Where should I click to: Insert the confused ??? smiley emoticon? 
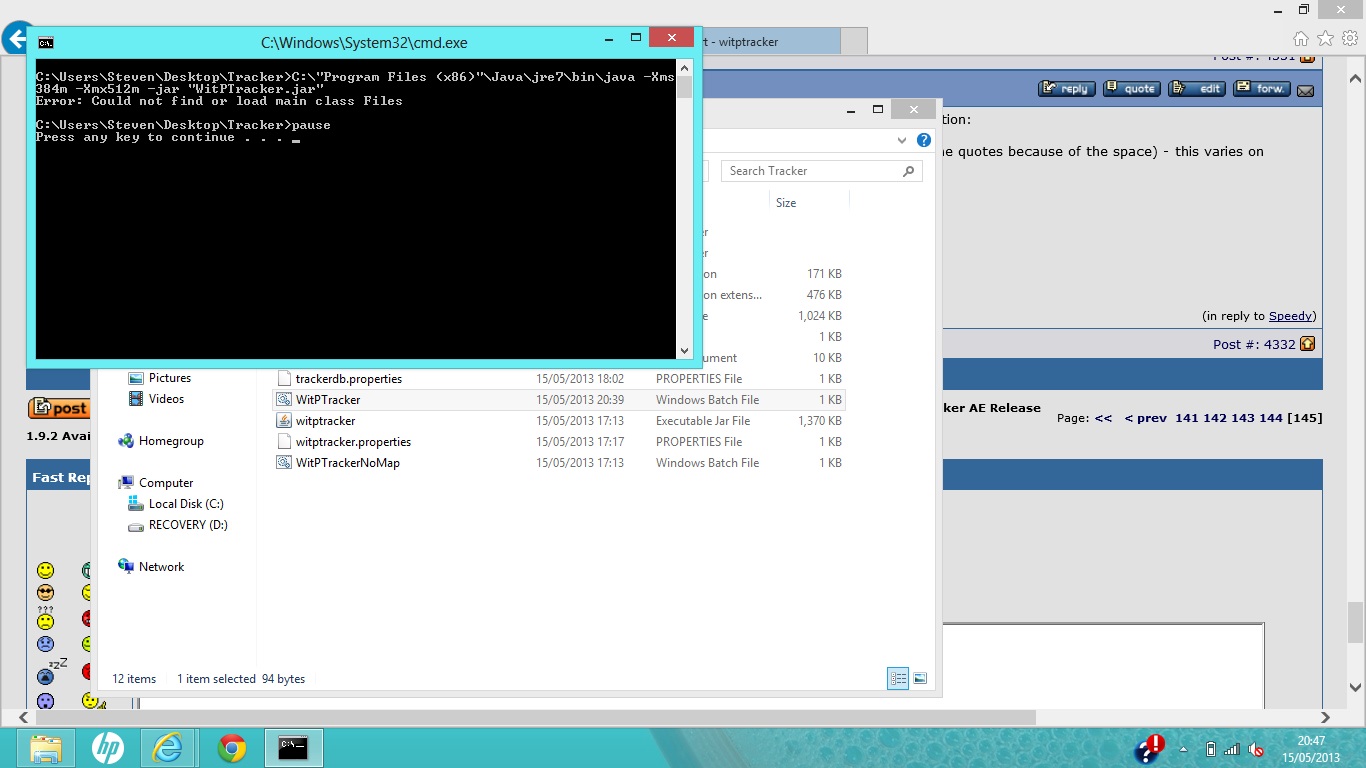coord(45,618)
